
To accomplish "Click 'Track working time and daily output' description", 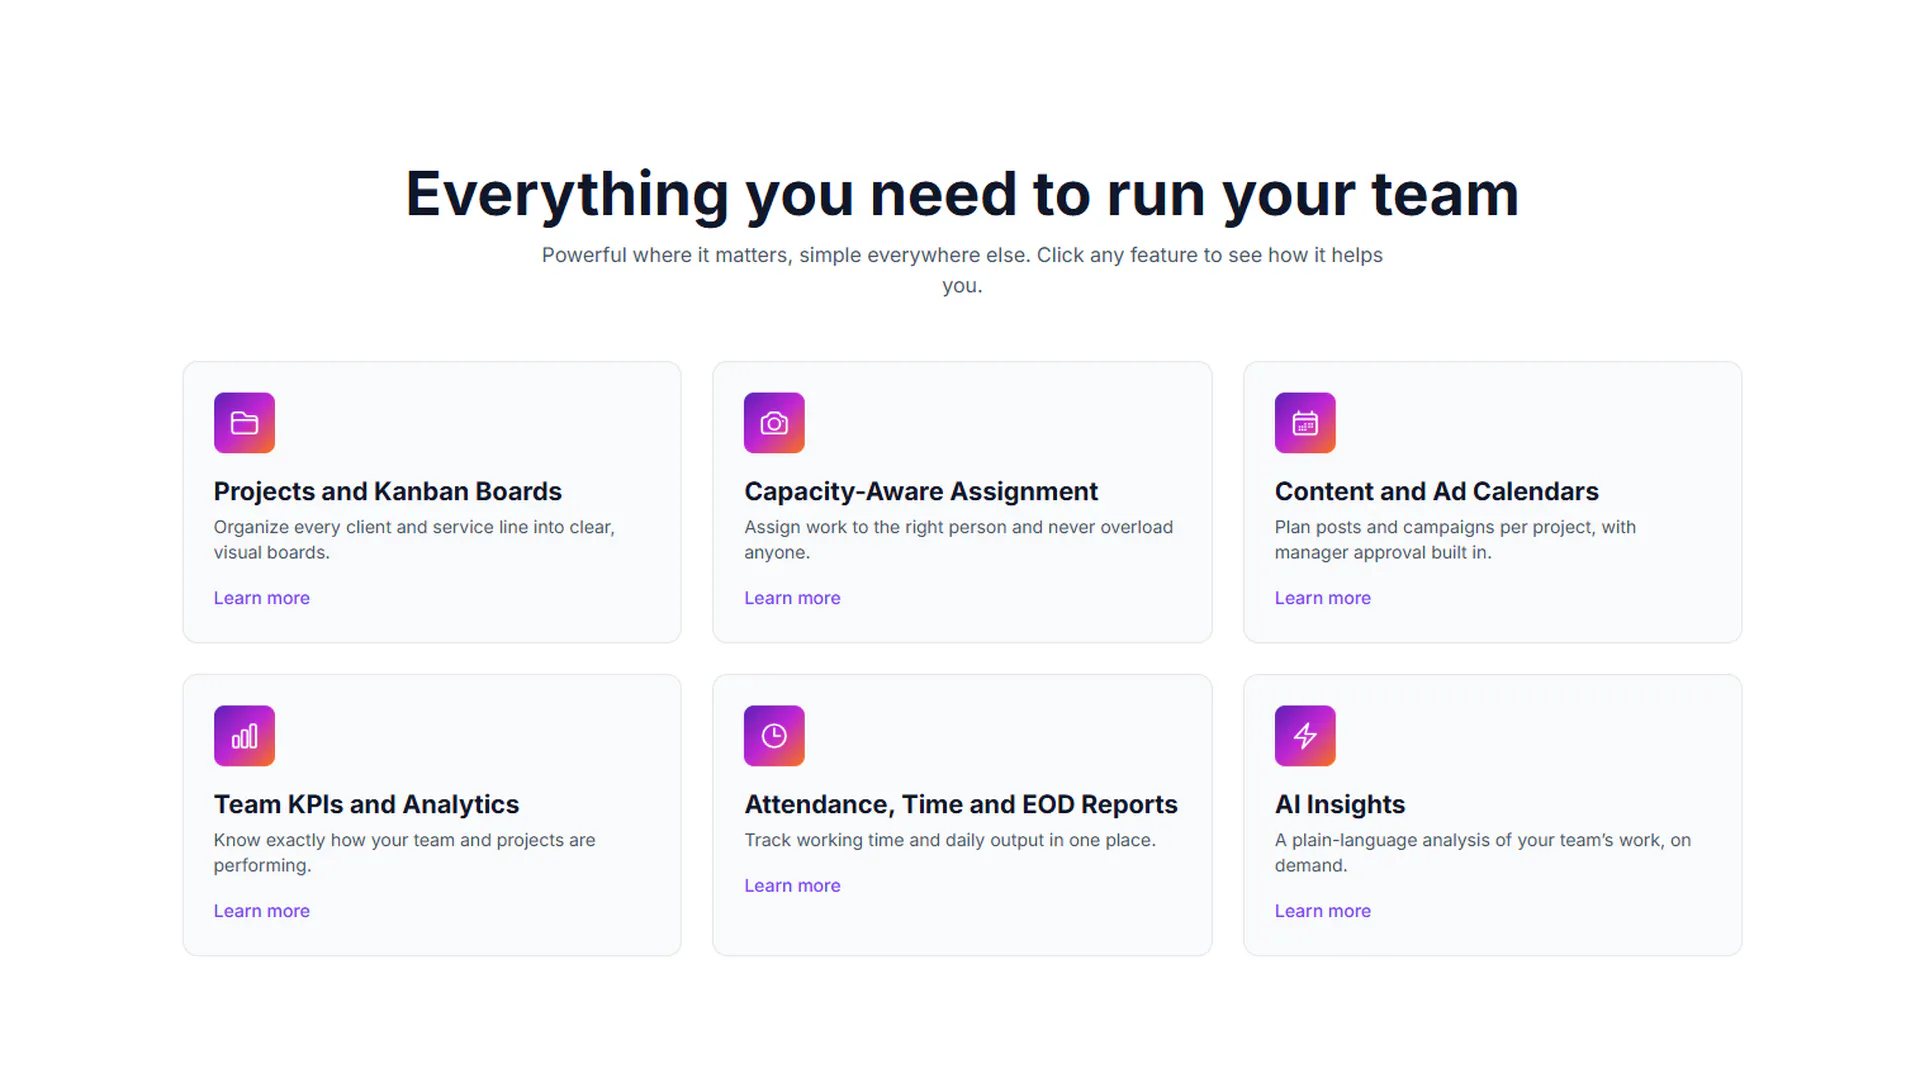I will (x=950, y=840).
